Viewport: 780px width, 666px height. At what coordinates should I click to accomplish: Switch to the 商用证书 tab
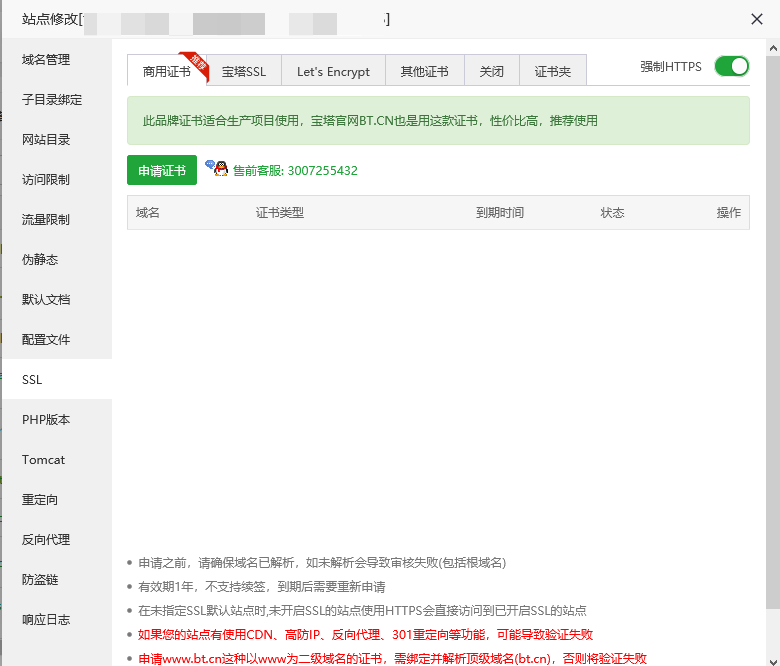[x=167, y=71]
